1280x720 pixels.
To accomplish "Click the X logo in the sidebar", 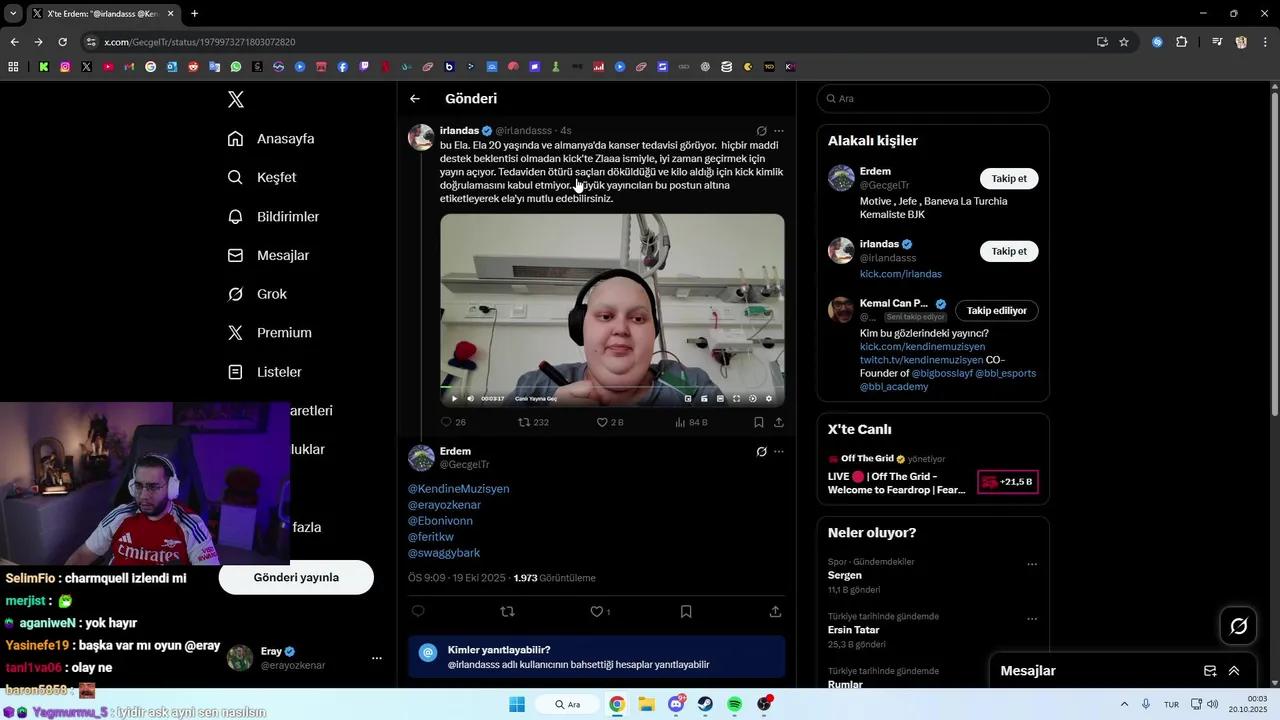I will click(x=236, y=99).
